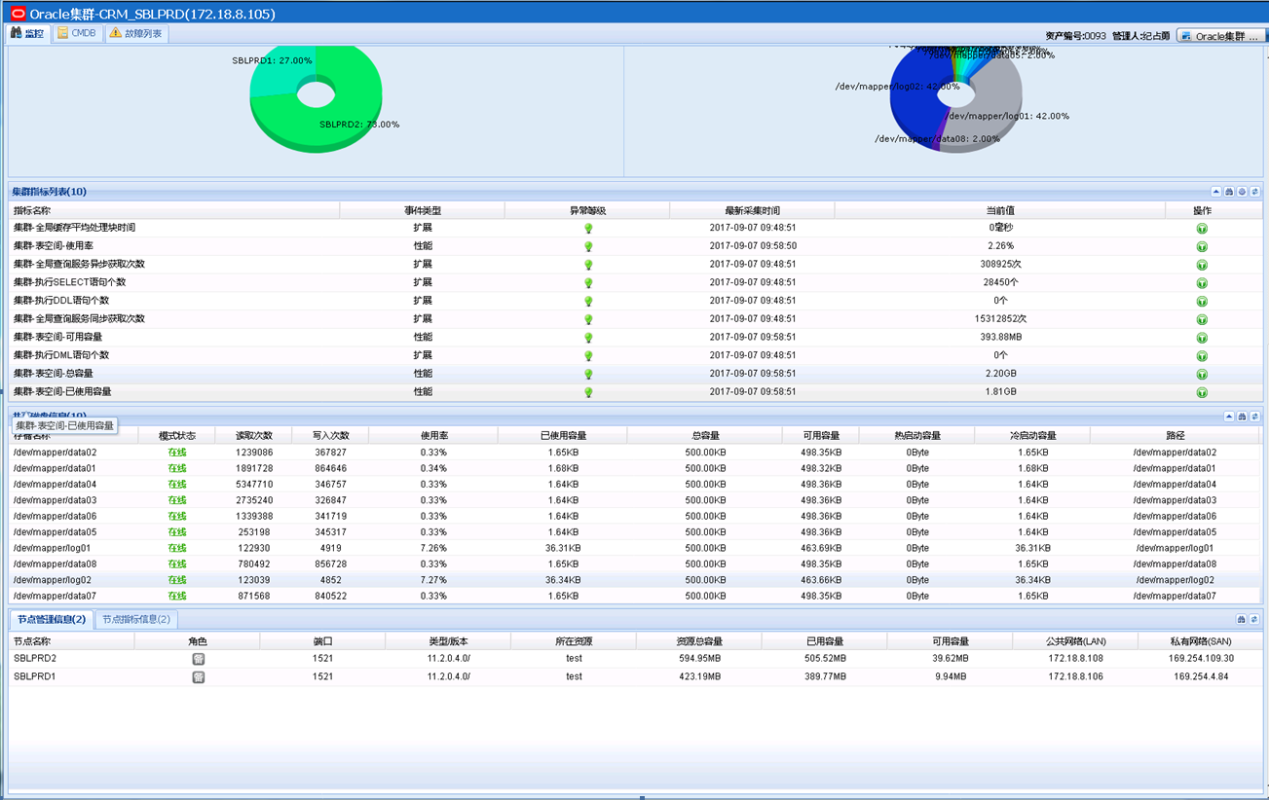Click path /dev/mapper/data06 in 路径 column

pos(1175,516)
